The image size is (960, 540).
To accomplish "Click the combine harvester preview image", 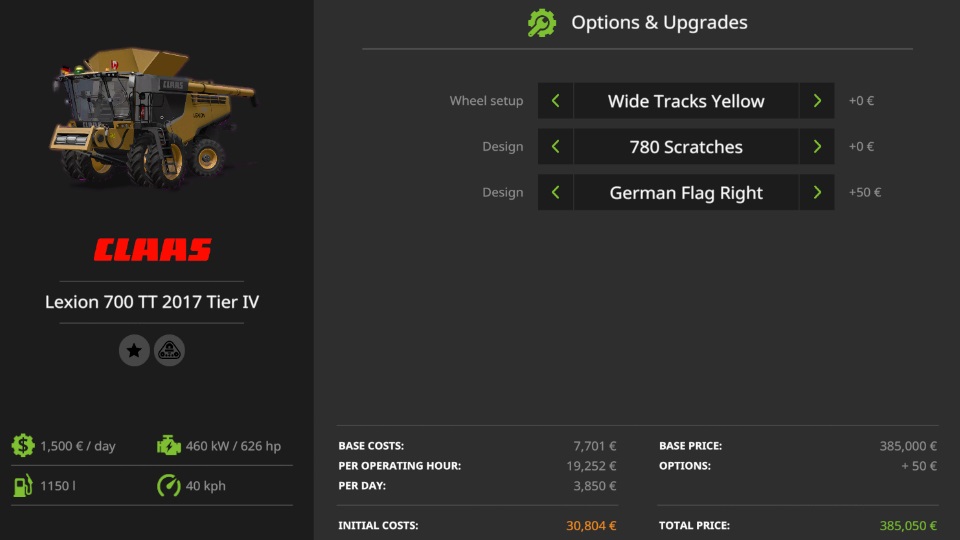I will (x=152, y=120).
